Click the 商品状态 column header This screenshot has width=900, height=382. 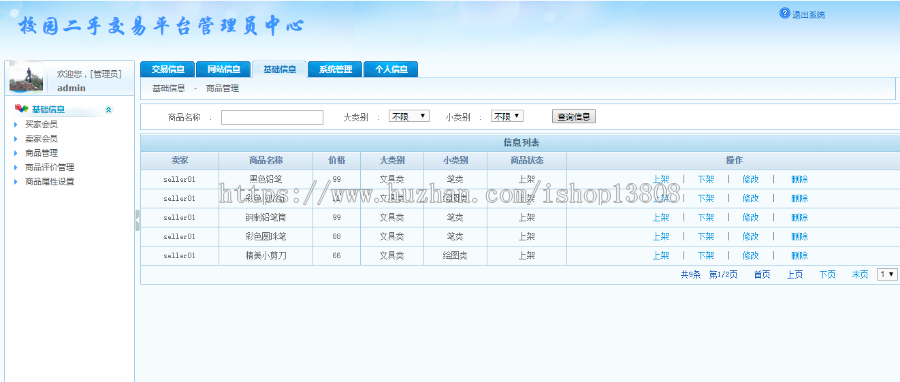click(527, 161)
